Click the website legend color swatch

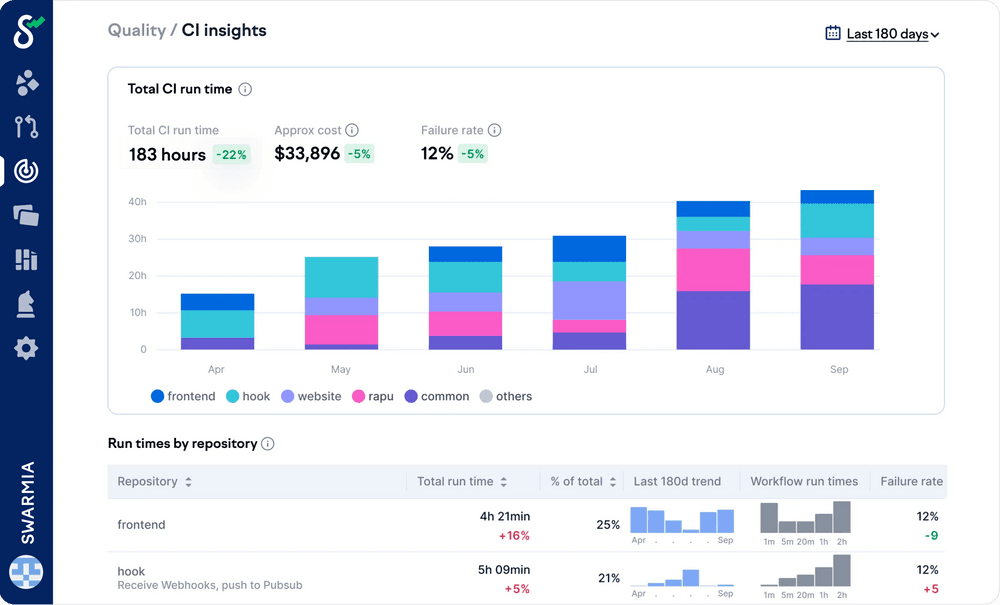click(x=287, y=397)
